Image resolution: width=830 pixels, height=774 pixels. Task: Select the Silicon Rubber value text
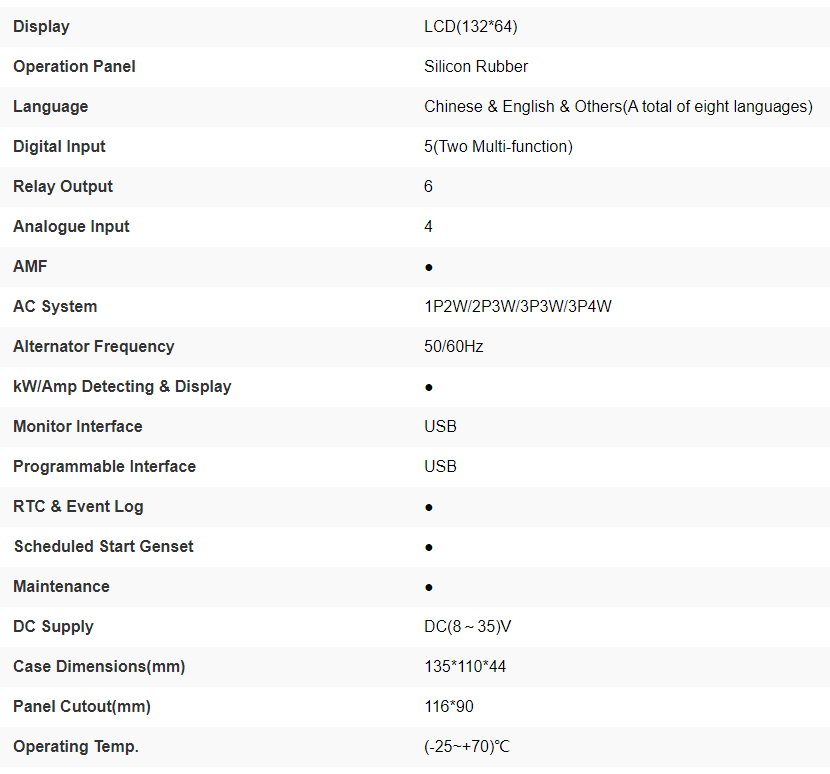click(x=476, y=66)
